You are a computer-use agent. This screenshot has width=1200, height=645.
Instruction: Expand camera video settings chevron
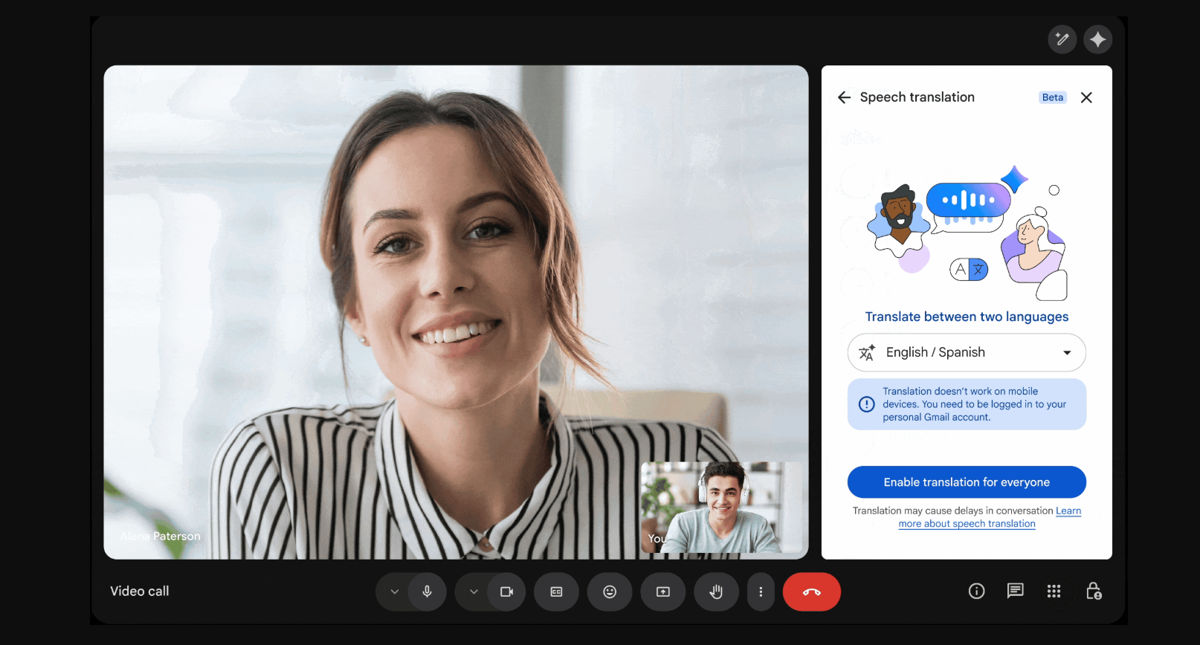click(x=474, y=592)
